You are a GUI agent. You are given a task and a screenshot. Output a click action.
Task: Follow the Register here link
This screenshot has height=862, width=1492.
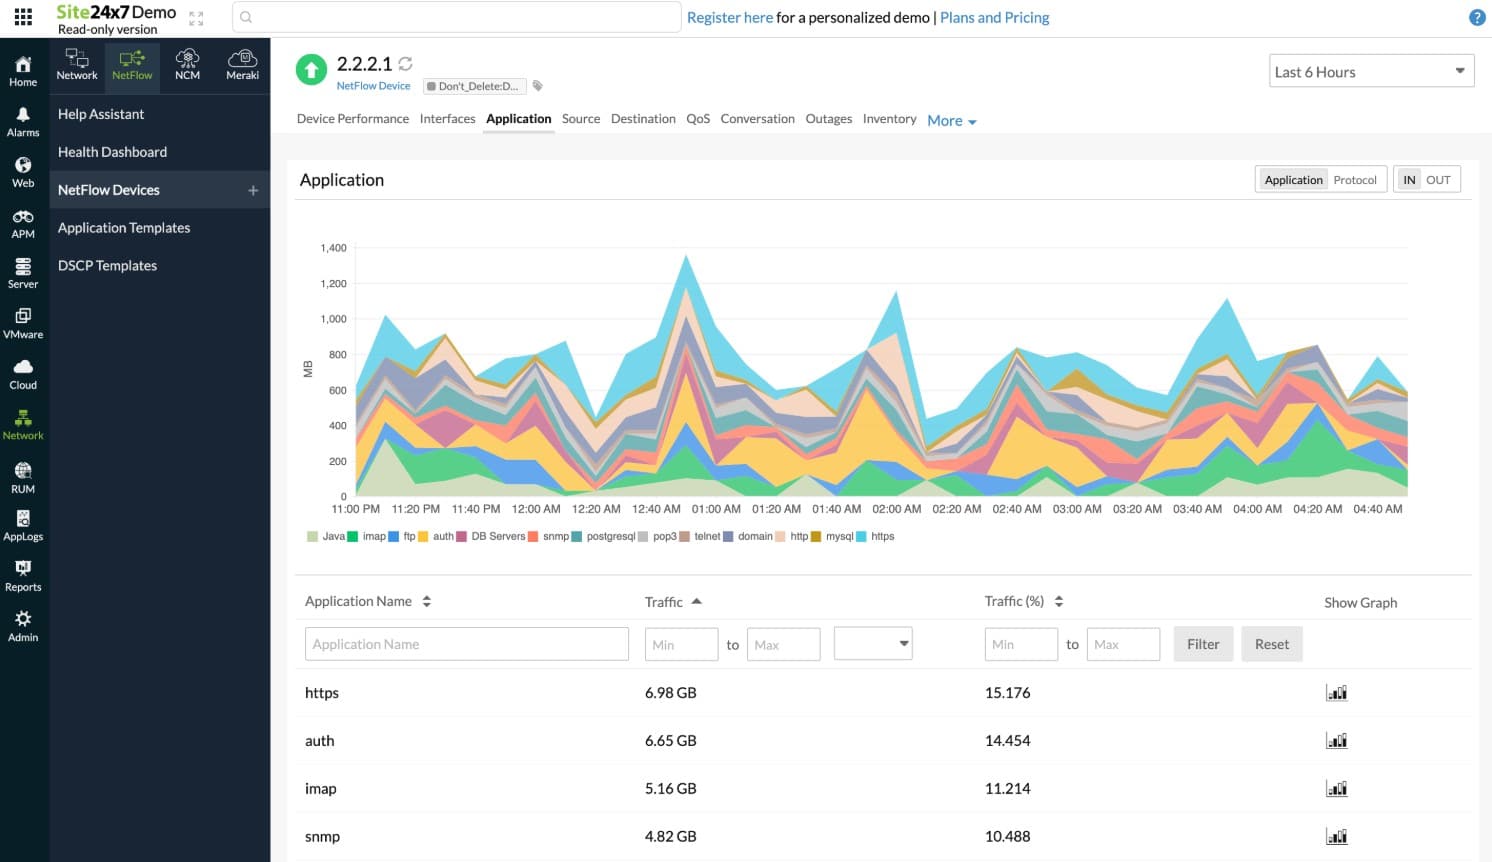pyautogui.click(x=730, y=17)
